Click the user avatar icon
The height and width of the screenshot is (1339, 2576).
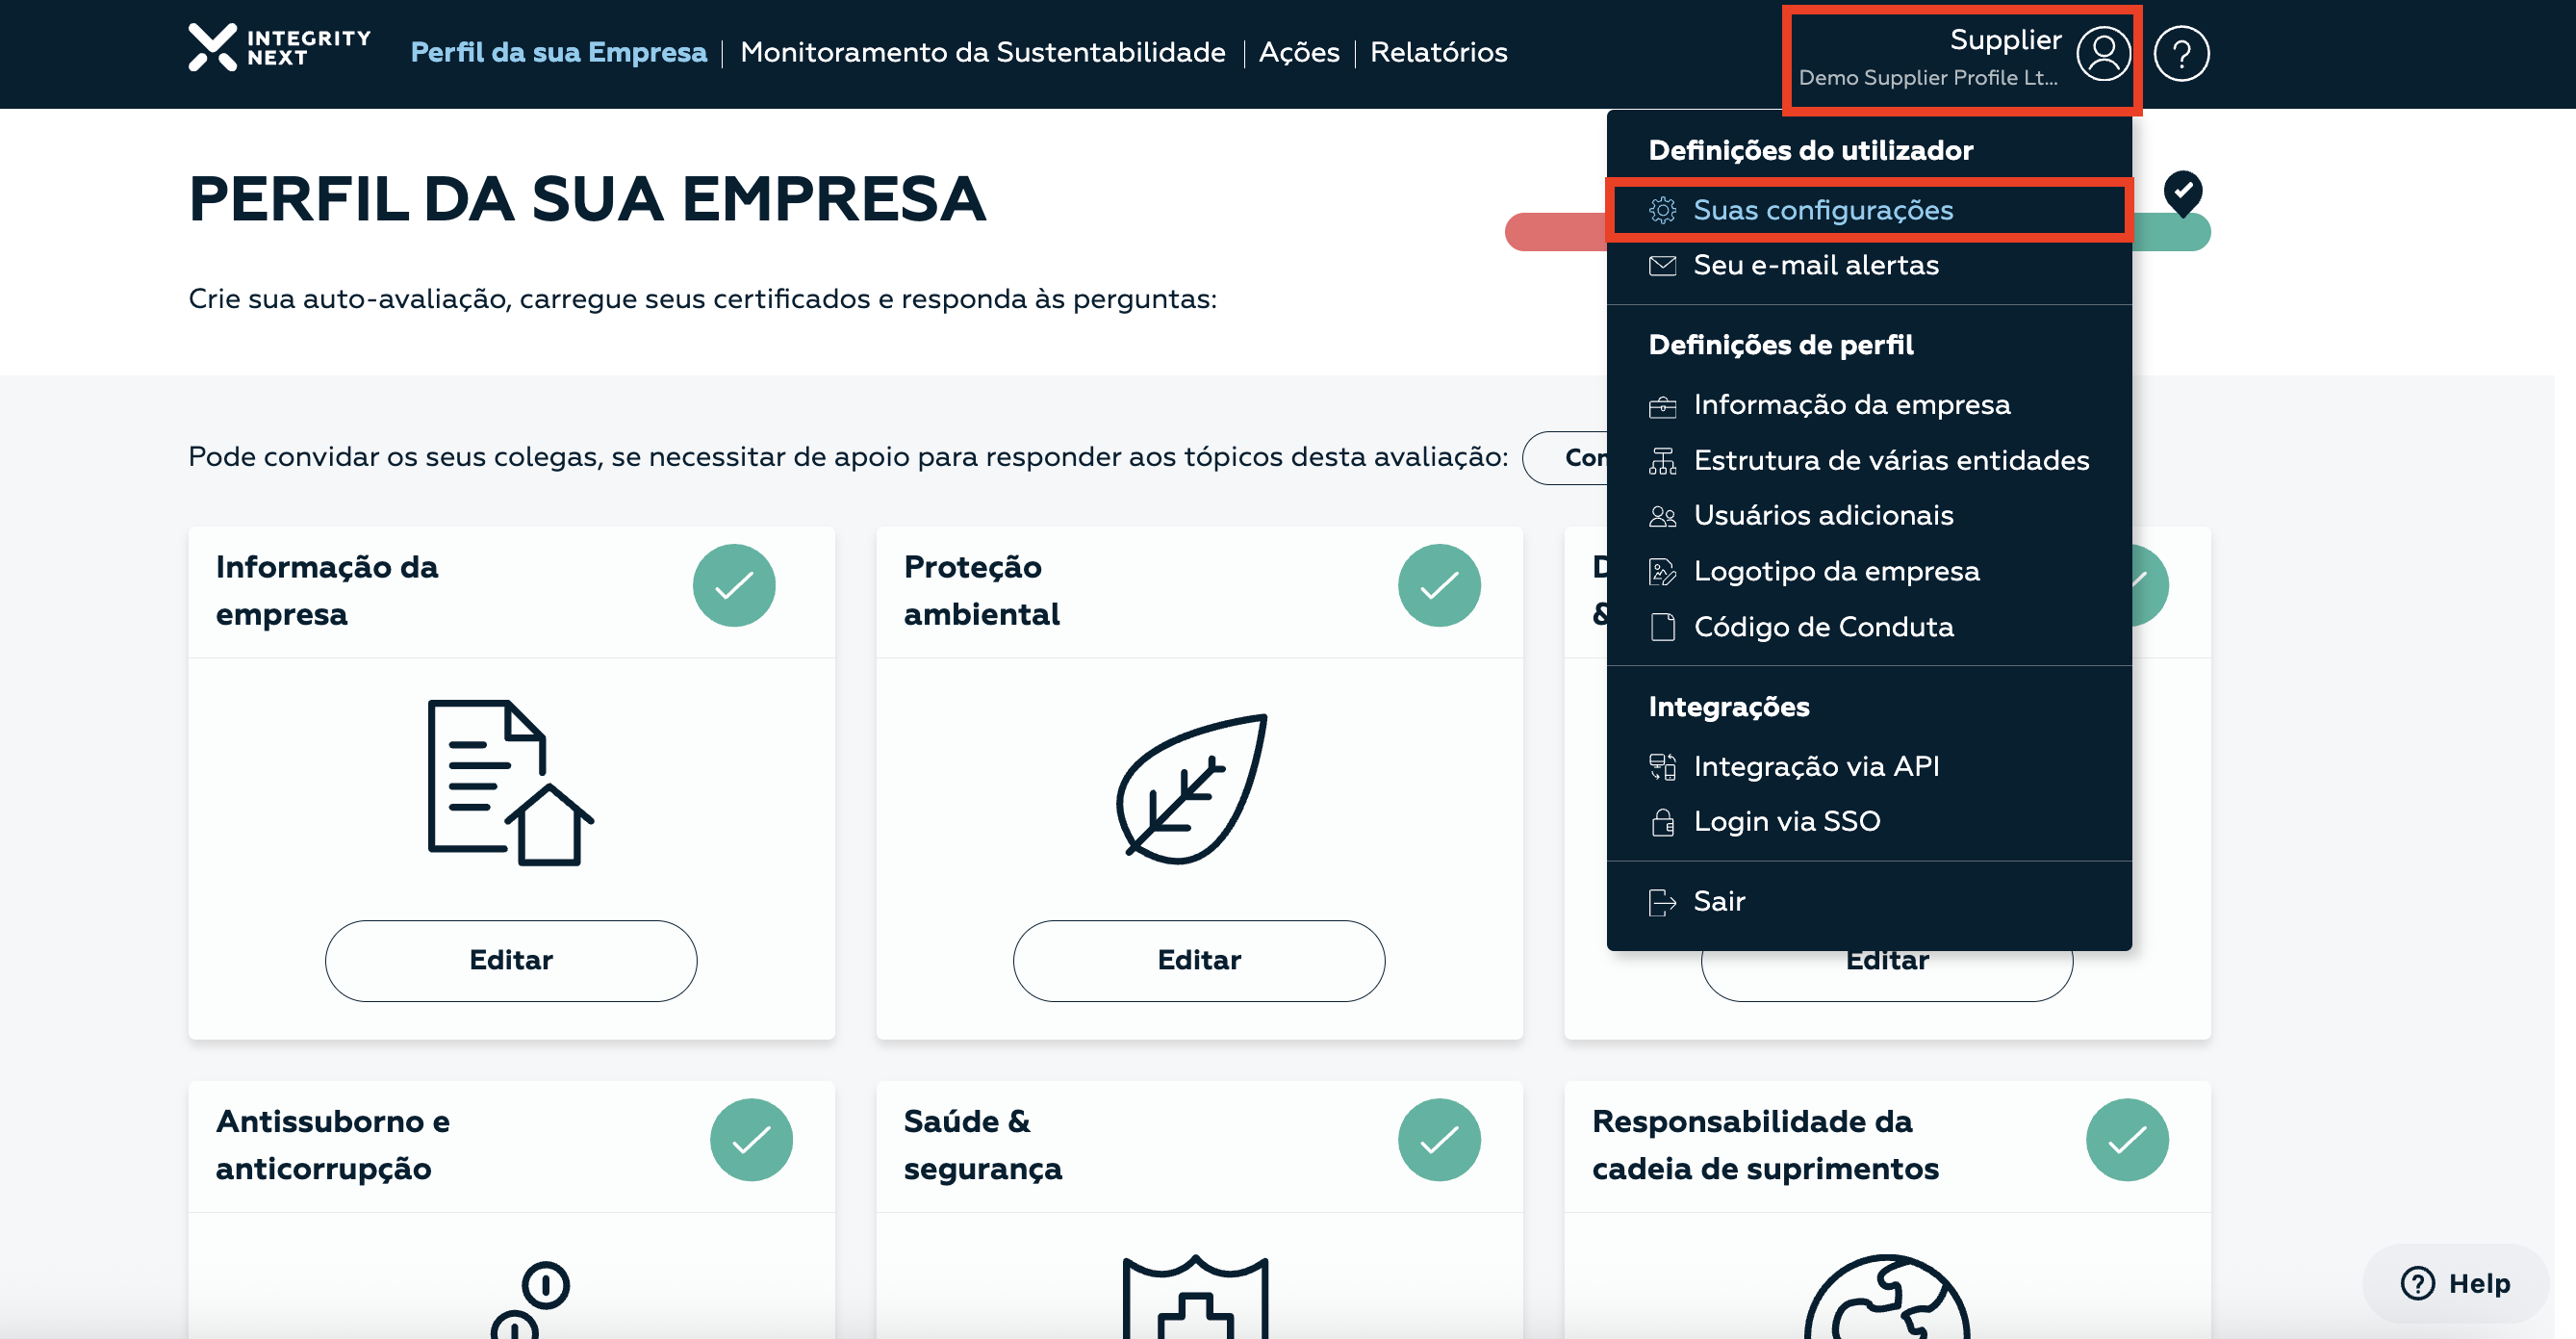click(2103, 53)
